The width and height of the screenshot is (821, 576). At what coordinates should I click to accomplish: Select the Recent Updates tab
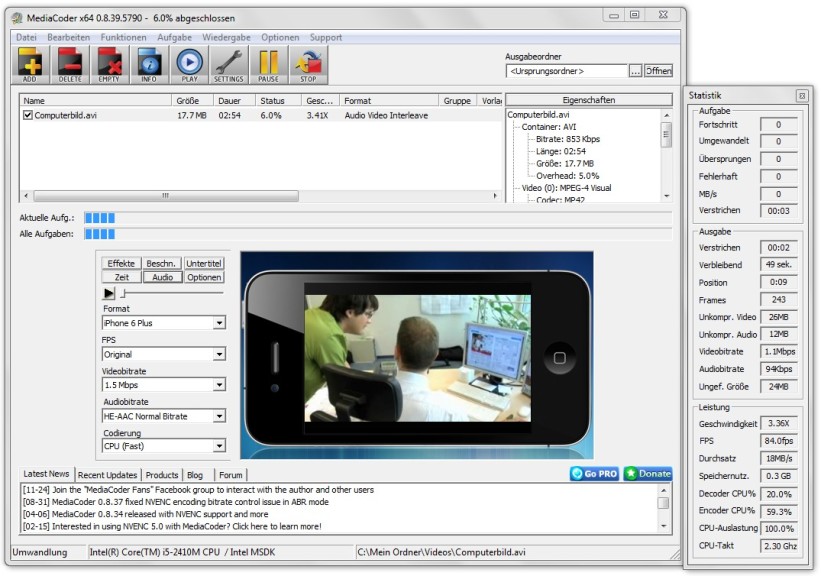[107, 475]
